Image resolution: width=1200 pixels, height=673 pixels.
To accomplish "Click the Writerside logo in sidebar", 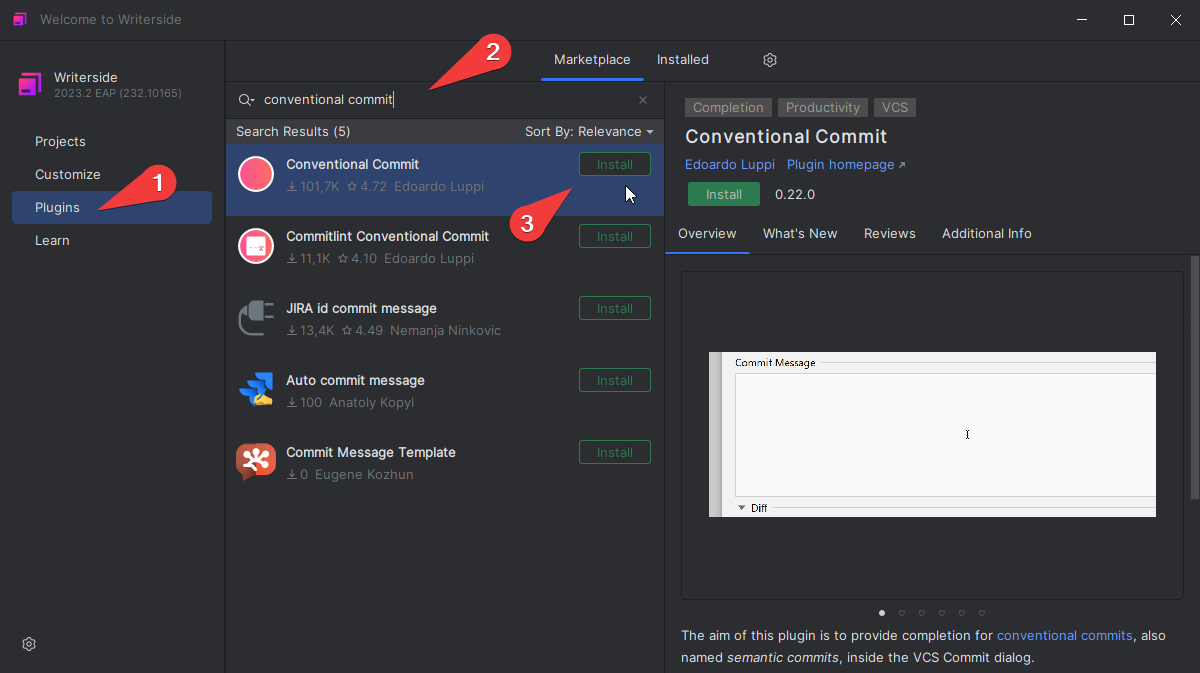I will point(31,84).
